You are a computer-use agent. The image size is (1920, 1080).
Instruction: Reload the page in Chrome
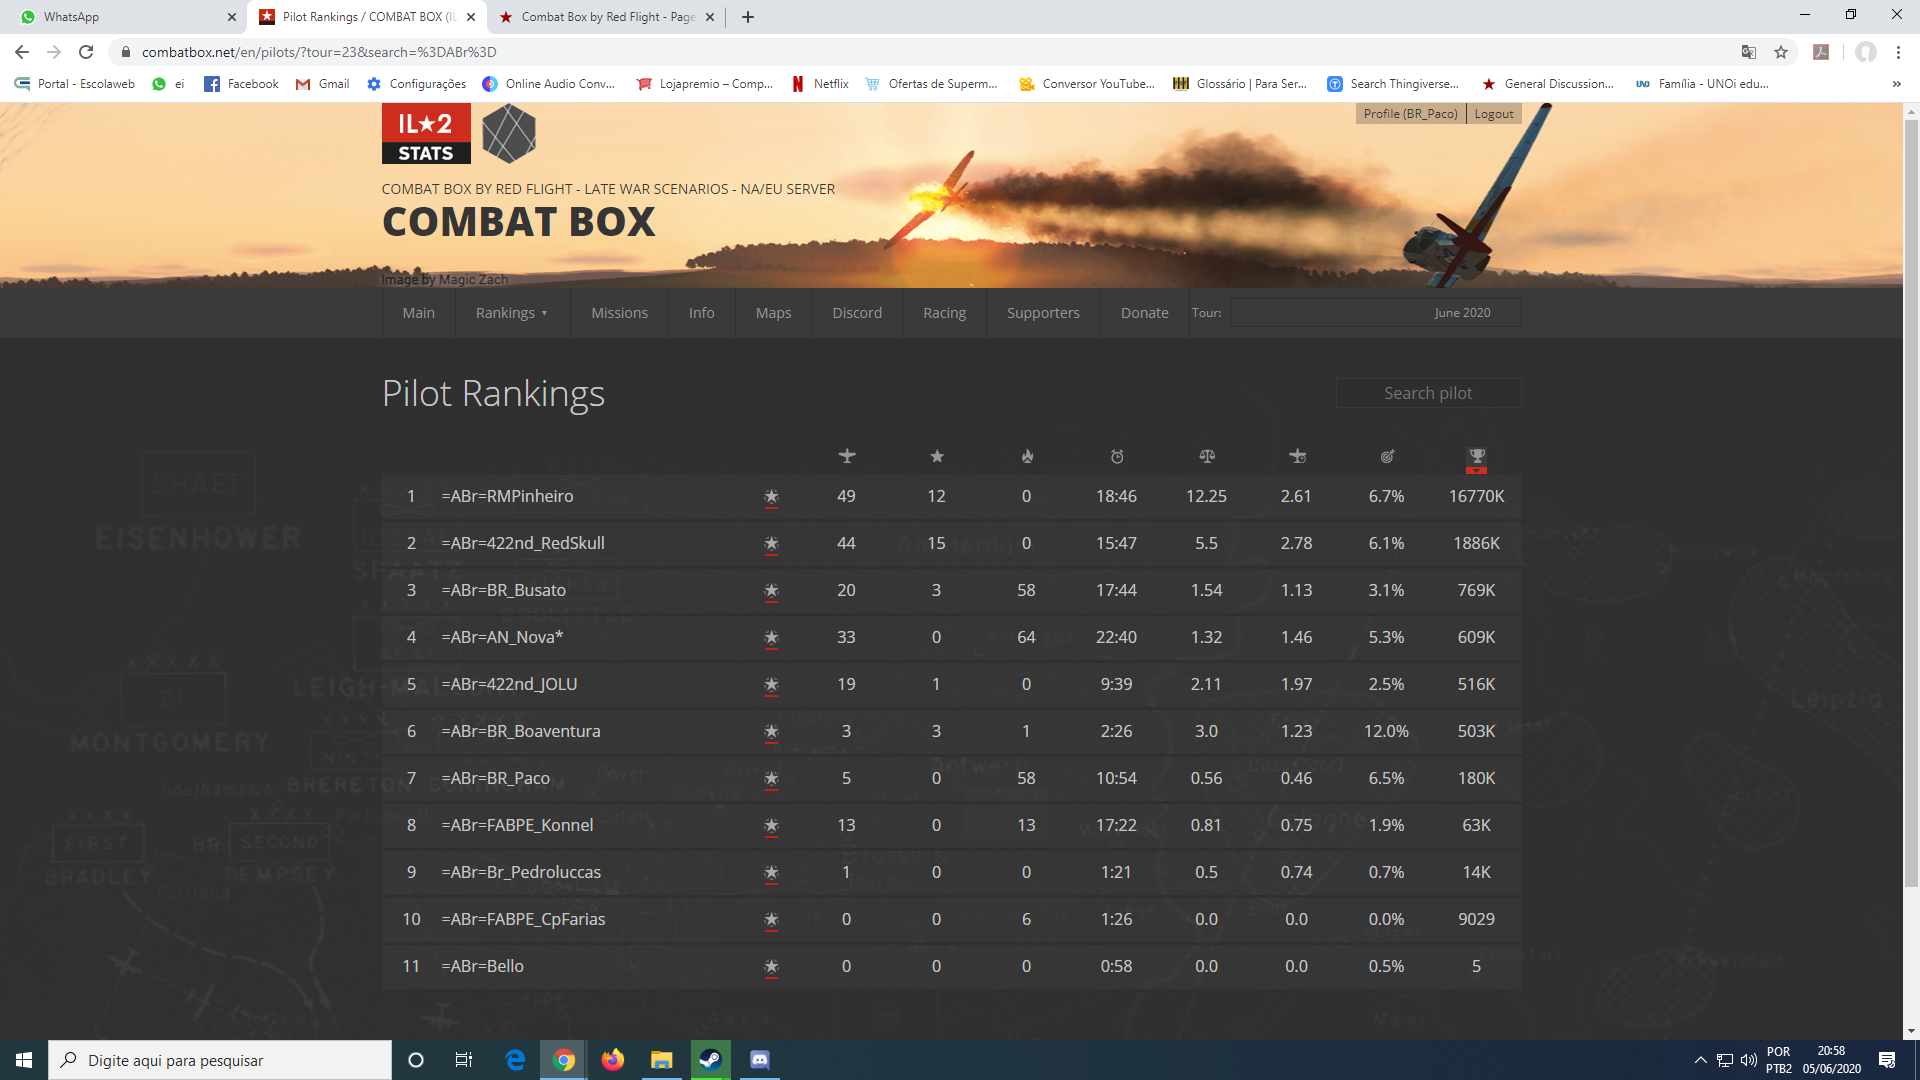[86, 52]
